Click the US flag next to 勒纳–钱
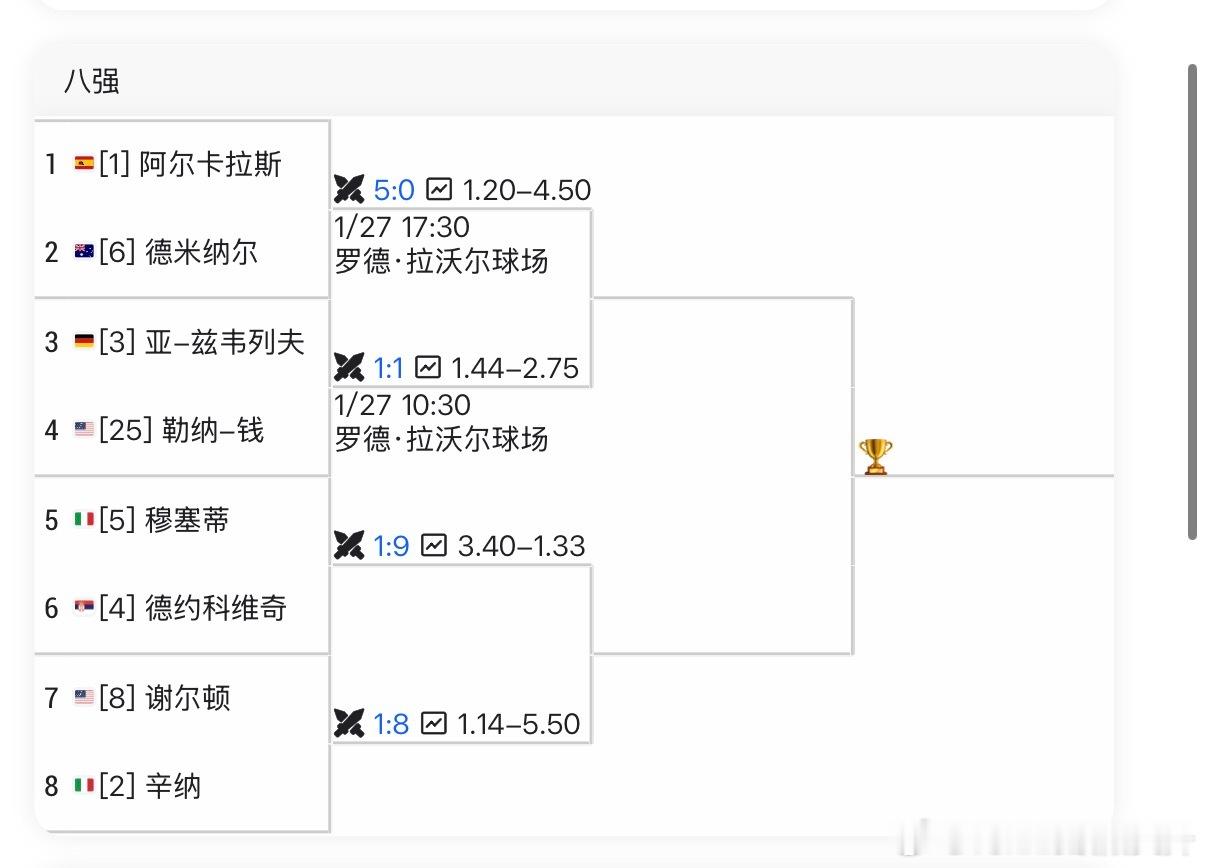 point(85,431)
